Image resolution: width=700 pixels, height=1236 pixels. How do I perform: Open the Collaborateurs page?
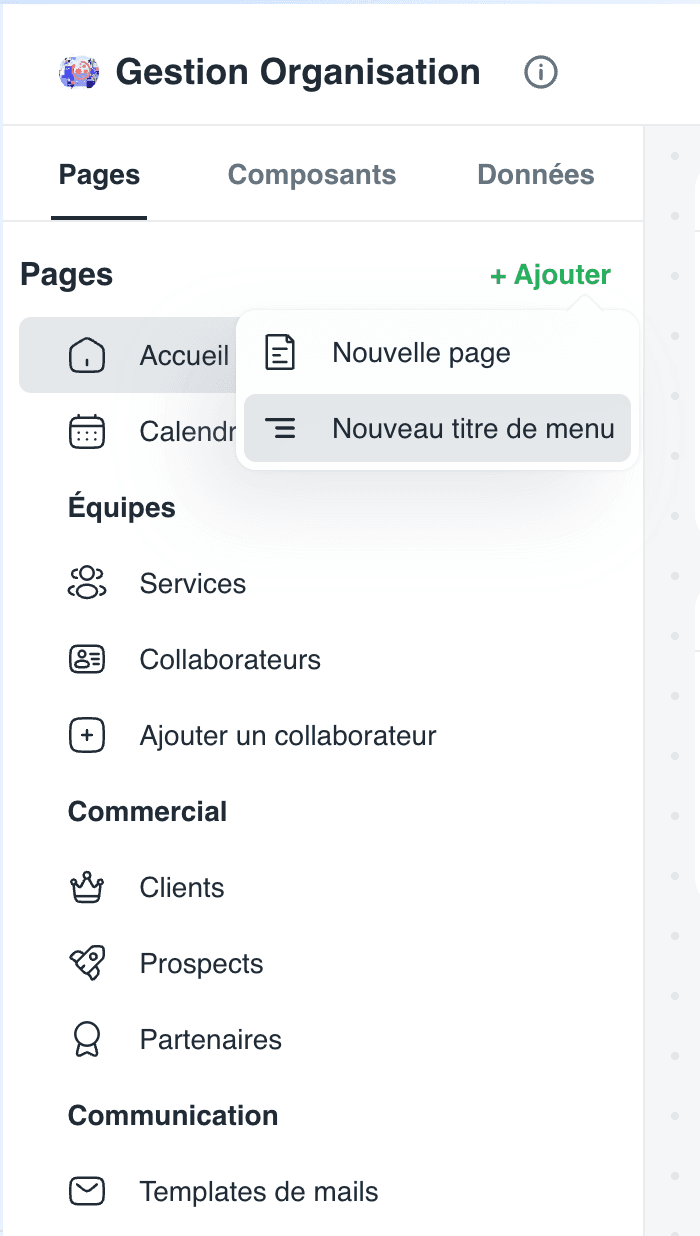pyautogui.click(x=322, y=660)
